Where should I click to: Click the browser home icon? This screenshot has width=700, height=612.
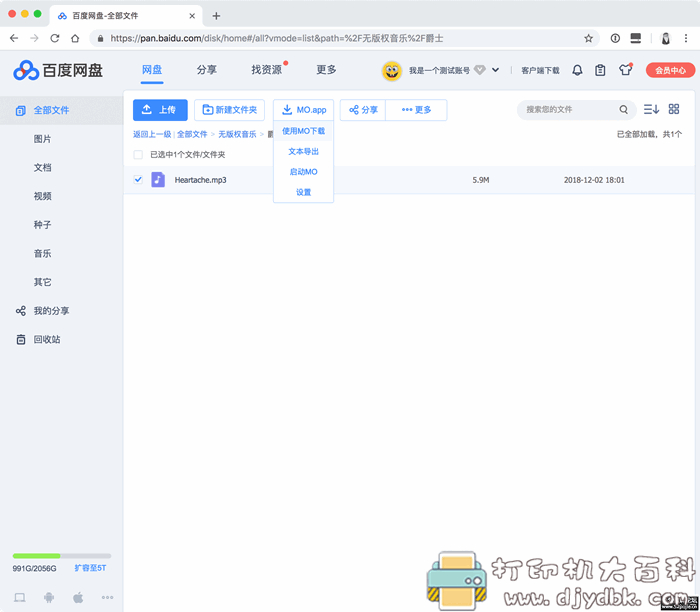pos(75,38)
